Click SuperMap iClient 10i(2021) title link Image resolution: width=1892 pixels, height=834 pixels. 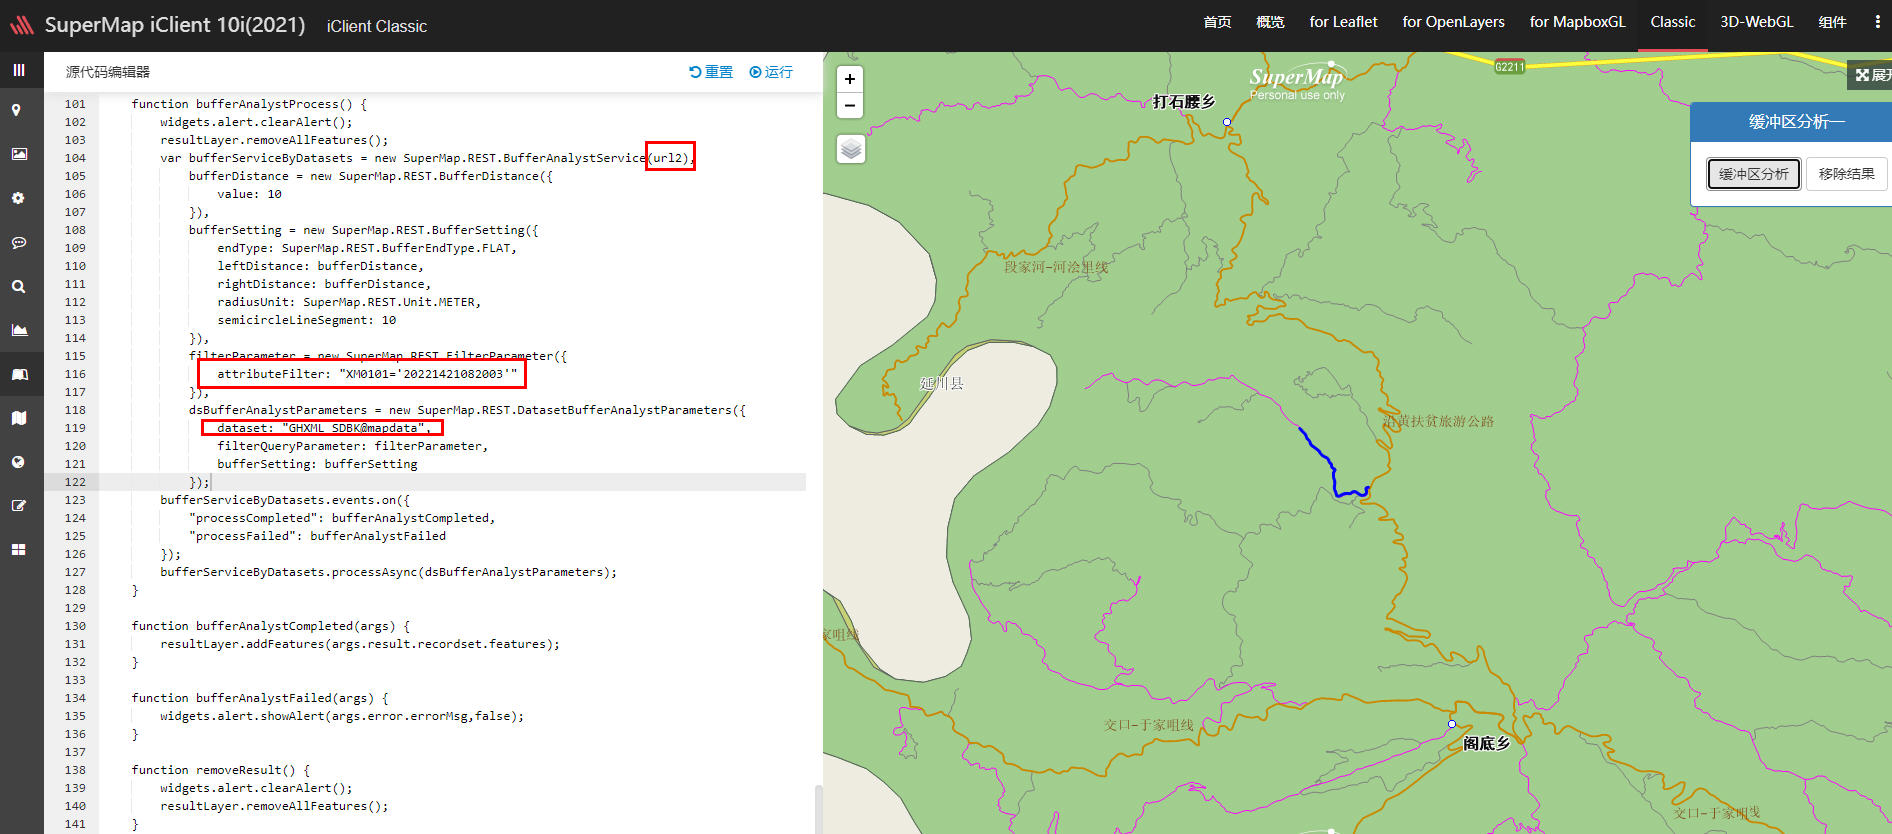pyautogui.click(x=175, y=25)
